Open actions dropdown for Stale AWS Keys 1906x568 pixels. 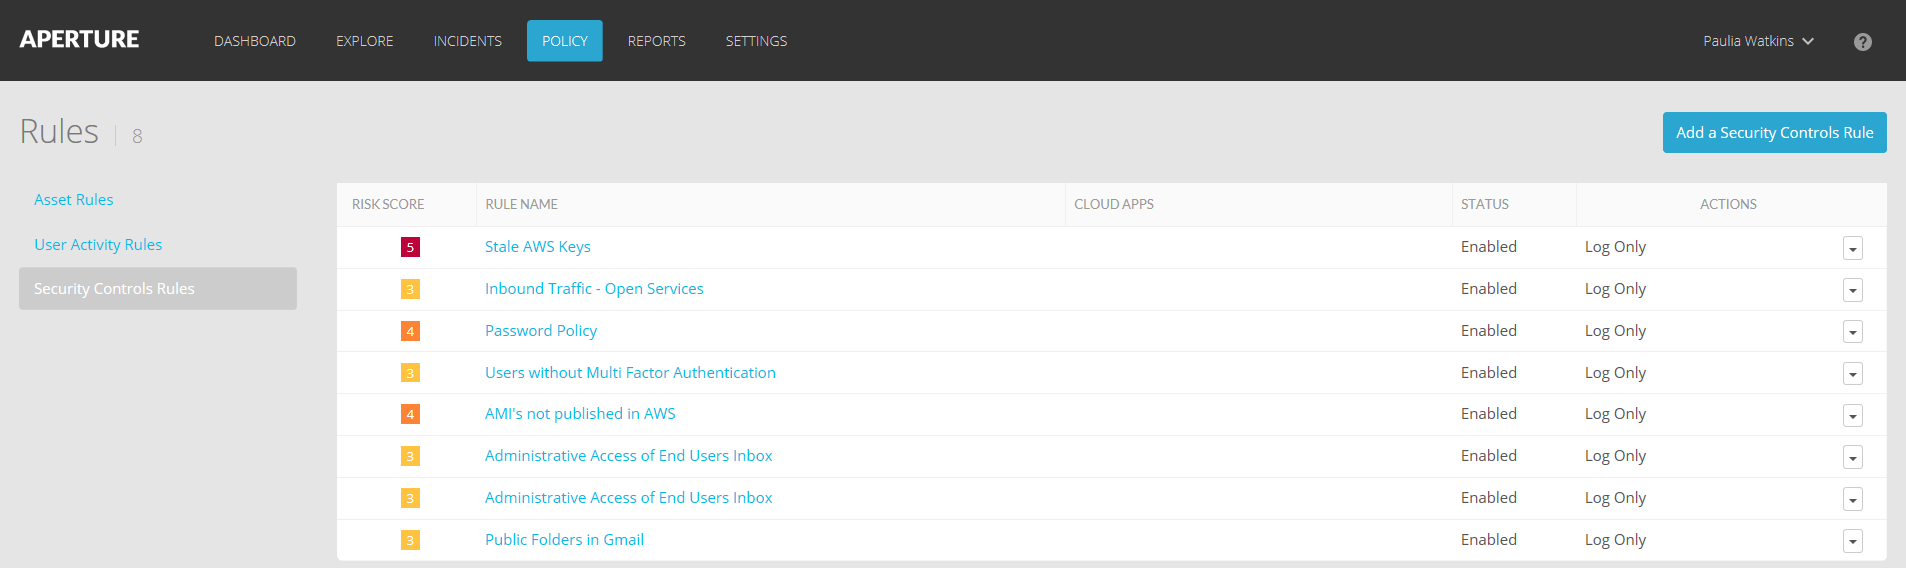(x=1852, y=249)
